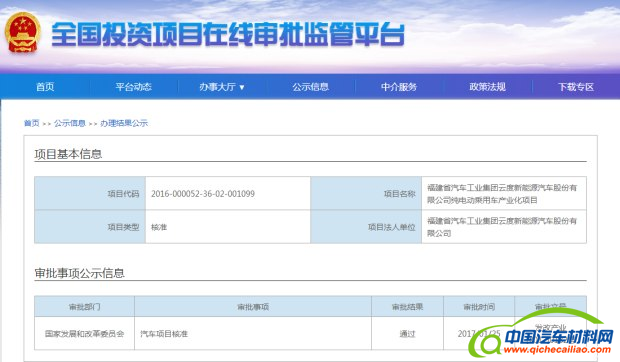Click the project name value ending 纯电动乘用车产业化项目
Screen dimensions: 620x362
[502, 194]
